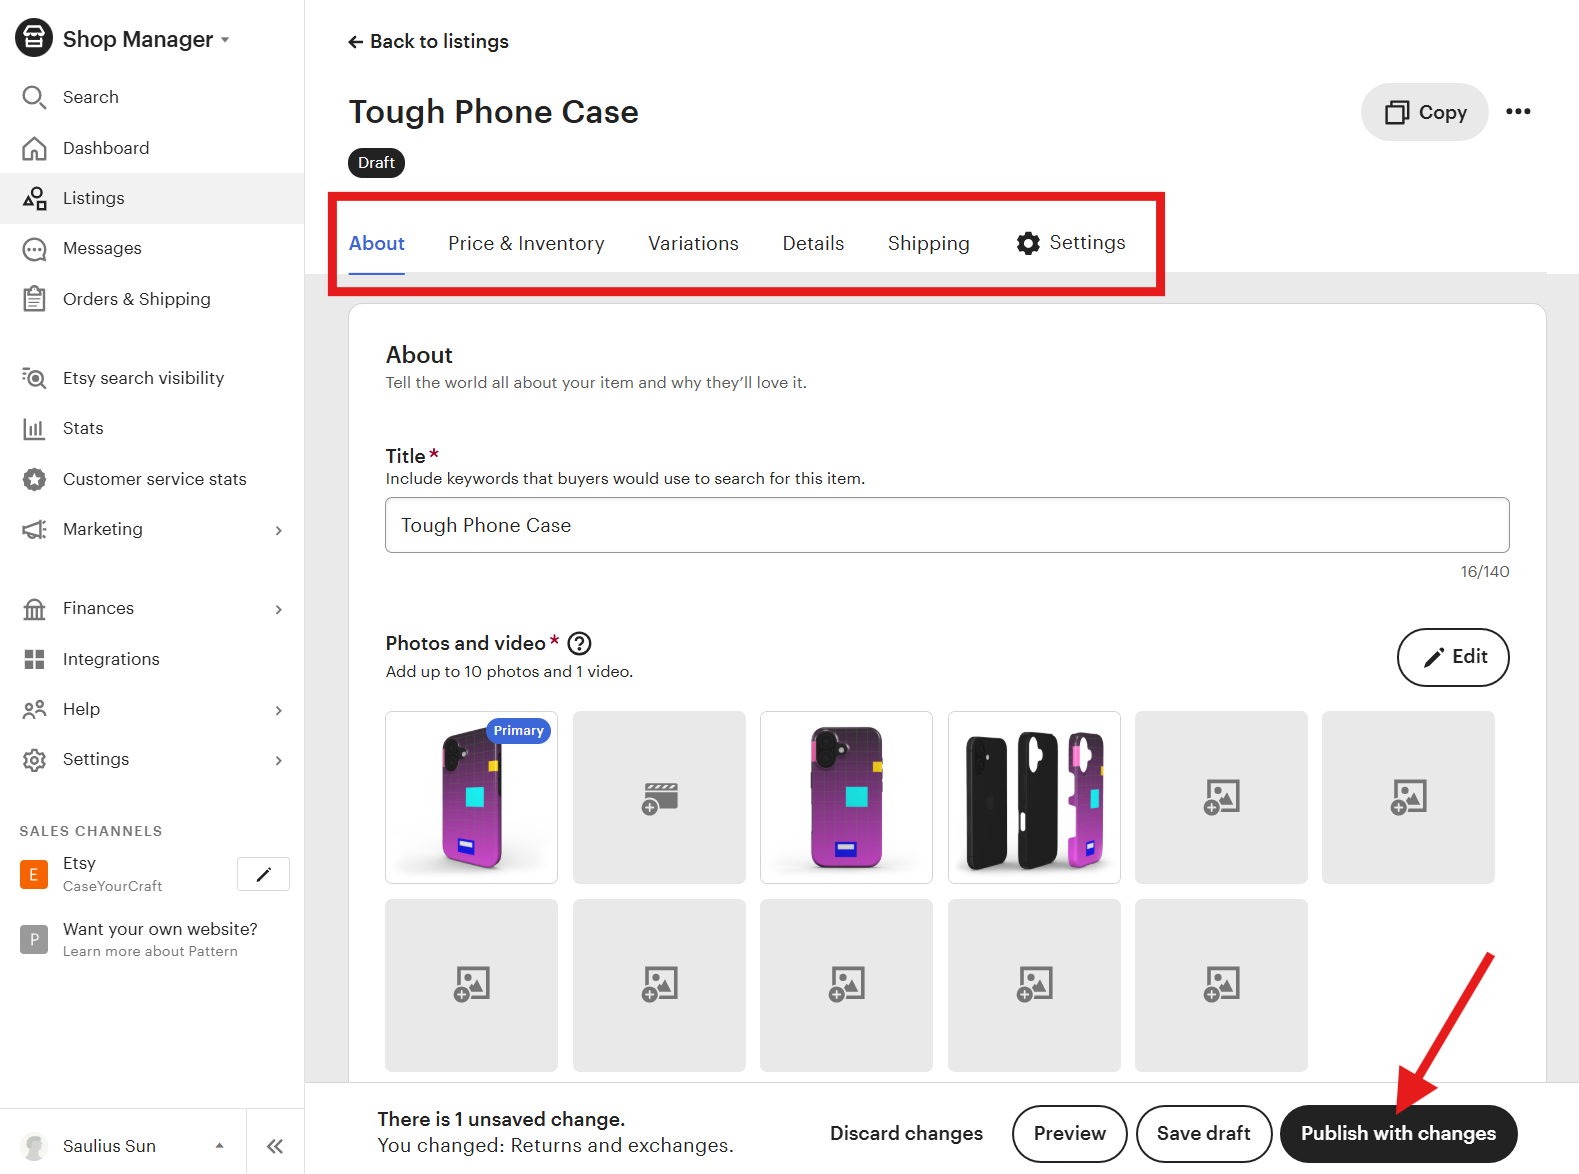Open the three-dots more options menu
This screenshot has height=1174, width=1579.
point(1517,111)
